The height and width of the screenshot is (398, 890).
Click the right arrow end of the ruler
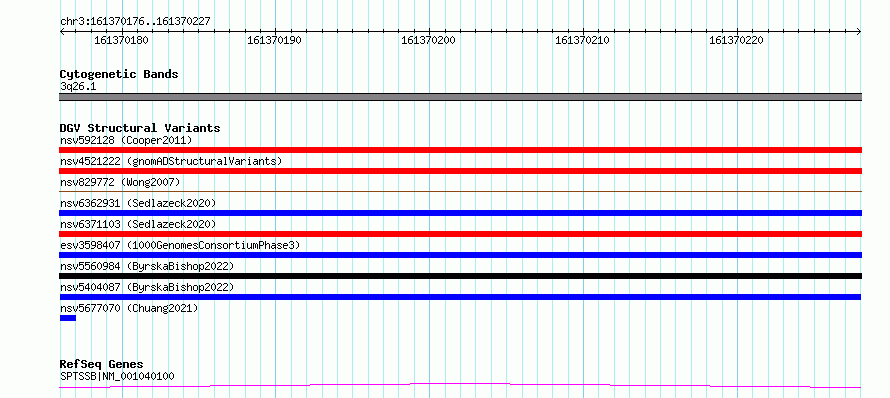(859, 32)
